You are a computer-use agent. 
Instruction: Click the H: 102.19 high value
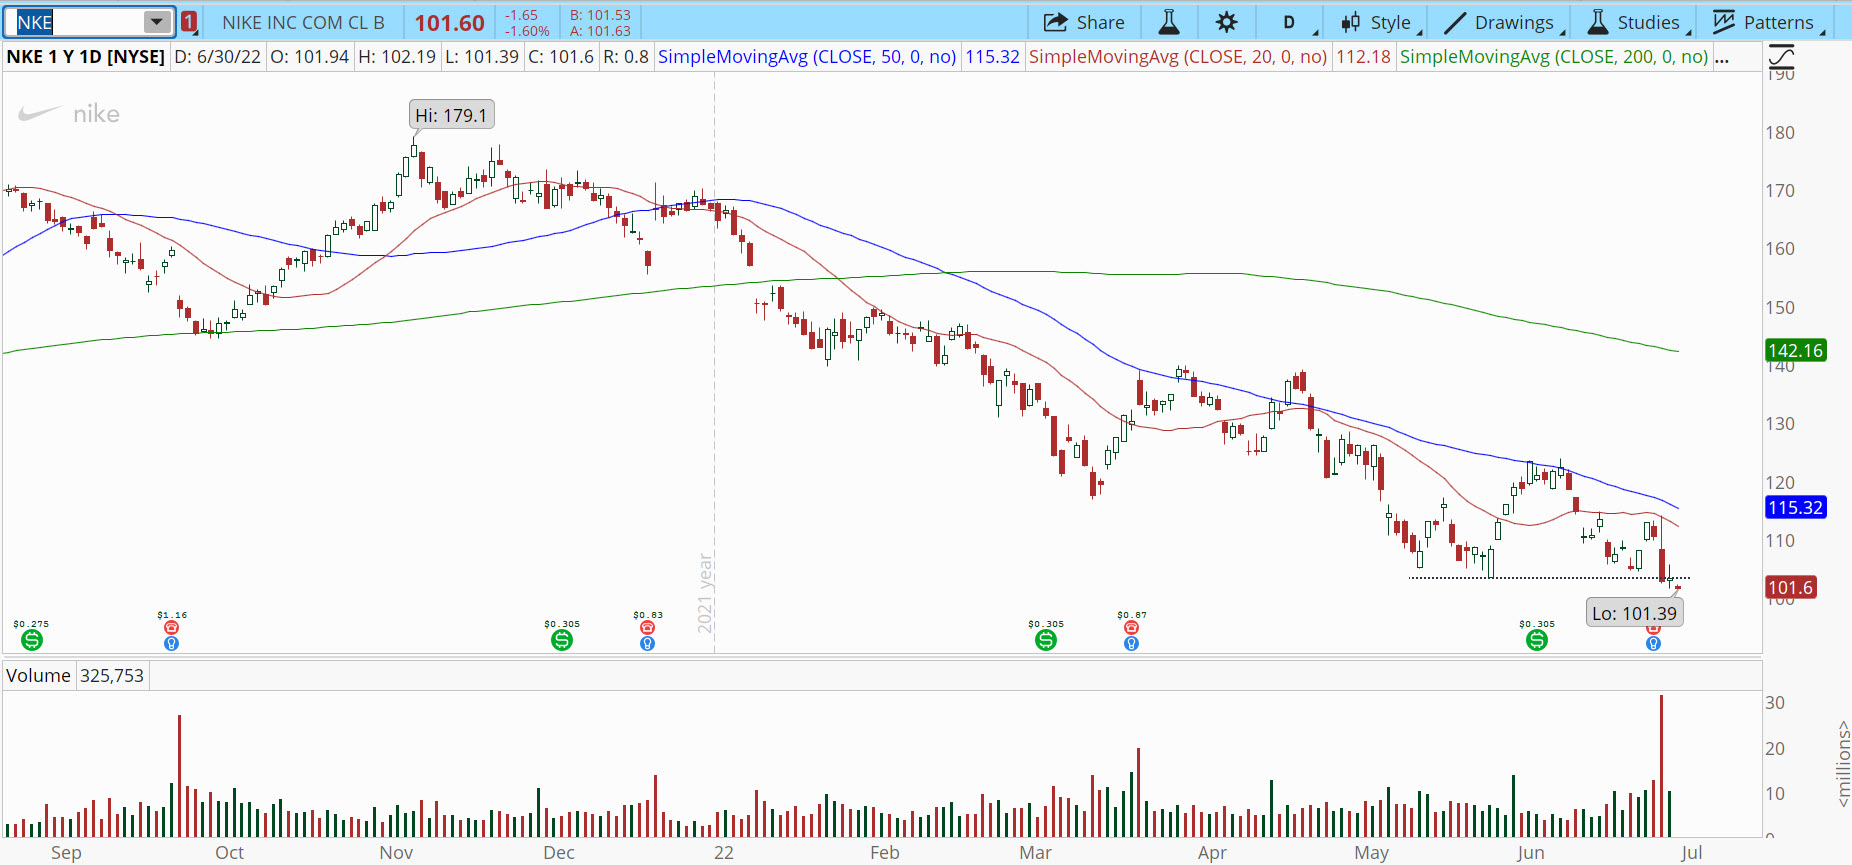pyautogui.click(x=397, y=57)
